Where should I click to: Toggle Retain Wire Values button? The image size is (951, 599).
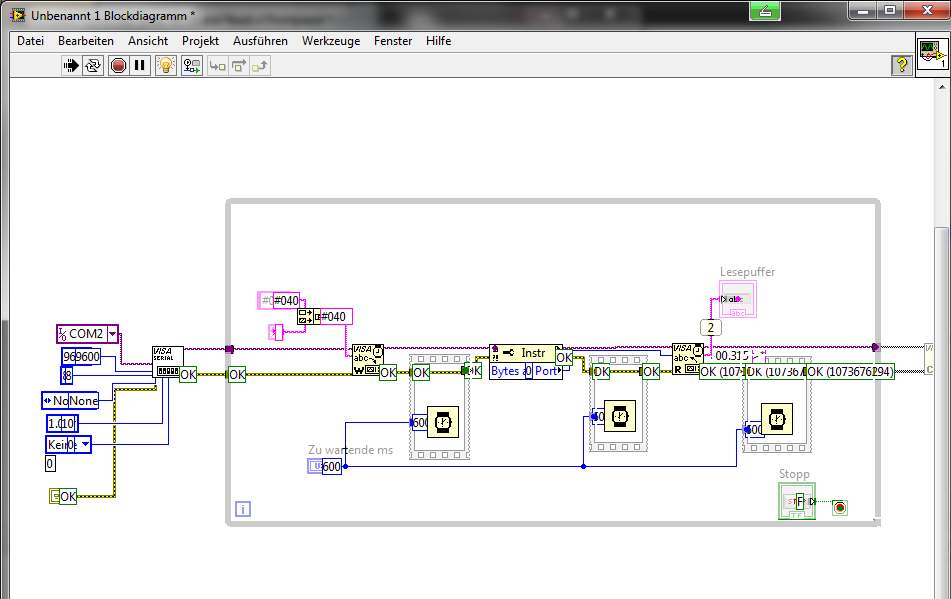click(x=192, y=65)
